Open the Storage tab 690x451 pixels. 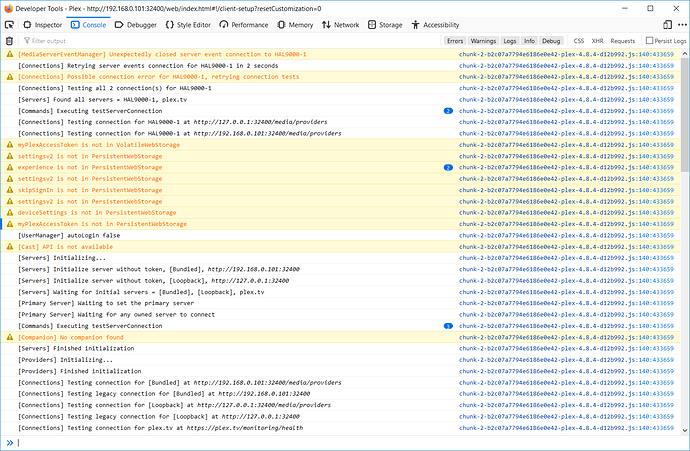click(386, 24)
